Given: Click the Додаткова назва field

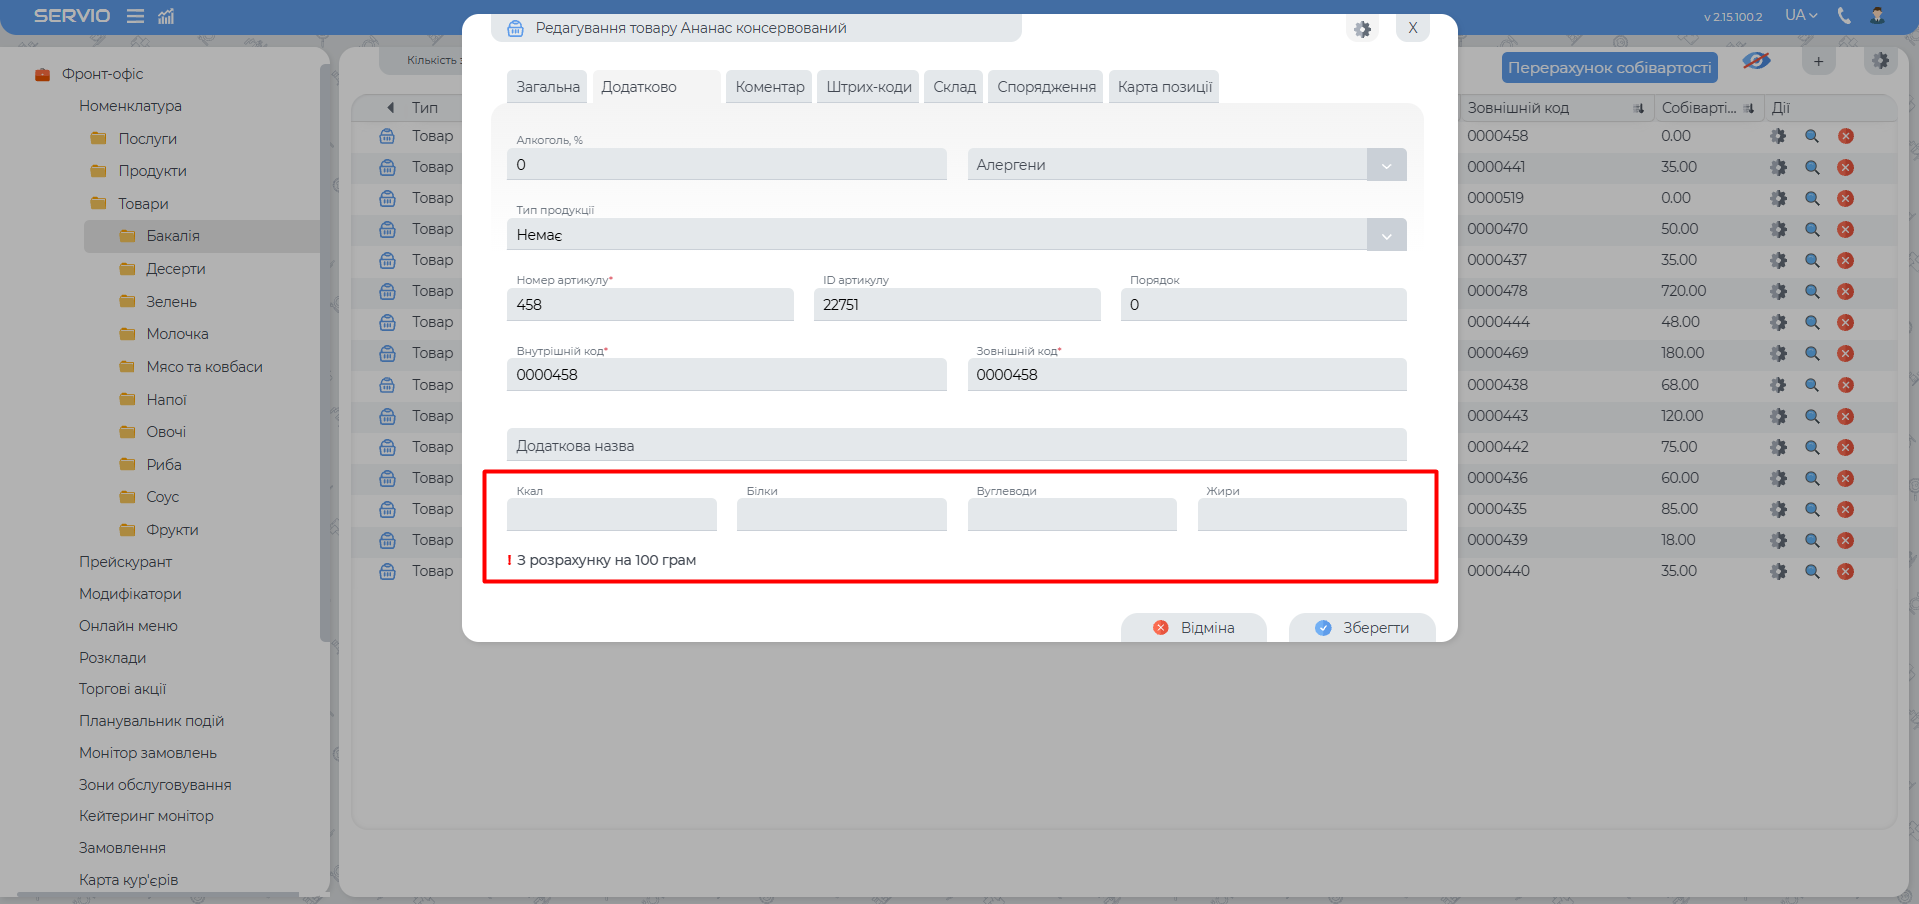Looking at the screenshot, I should coord(956,446).
